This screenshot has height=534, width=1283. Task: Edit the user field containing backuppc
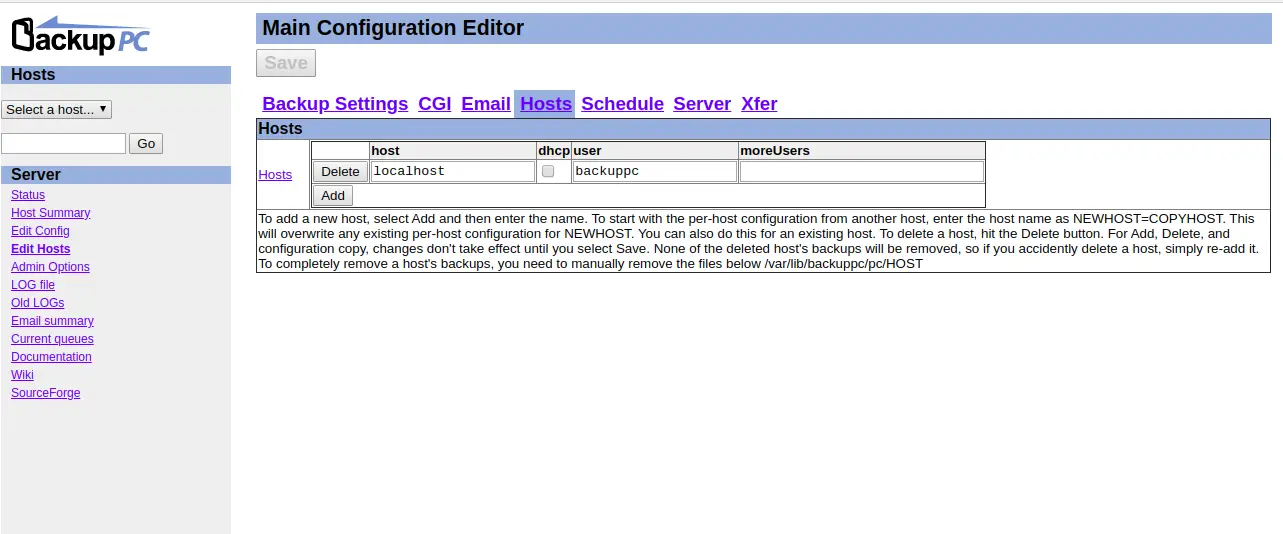tap(655, 171)
